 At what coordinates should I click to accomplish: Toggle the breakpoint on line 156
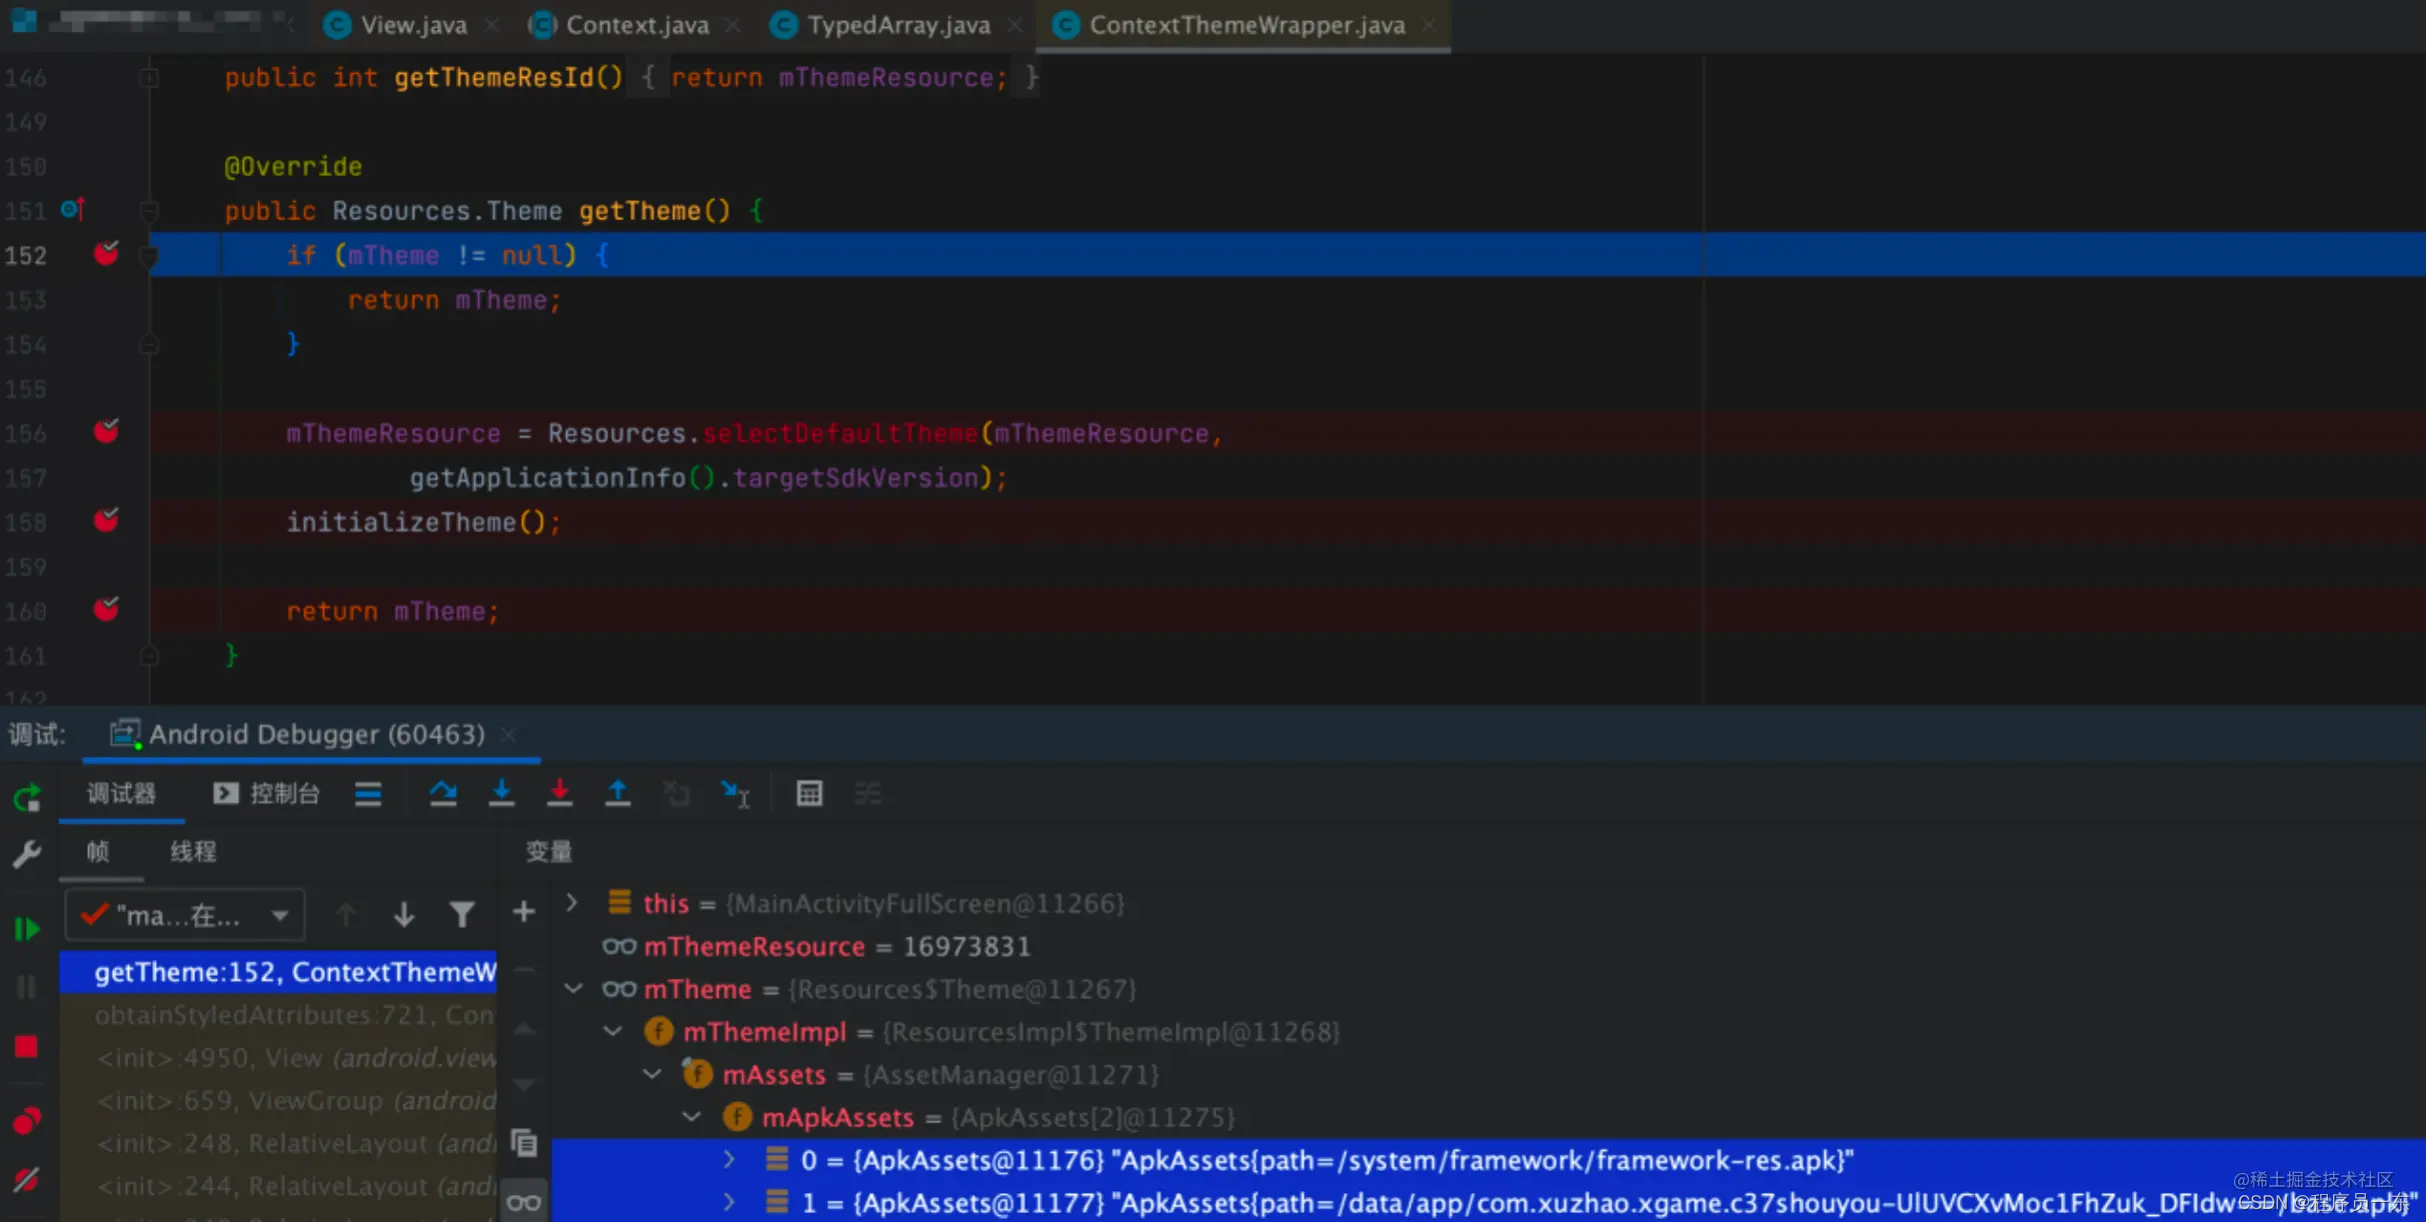106,431
